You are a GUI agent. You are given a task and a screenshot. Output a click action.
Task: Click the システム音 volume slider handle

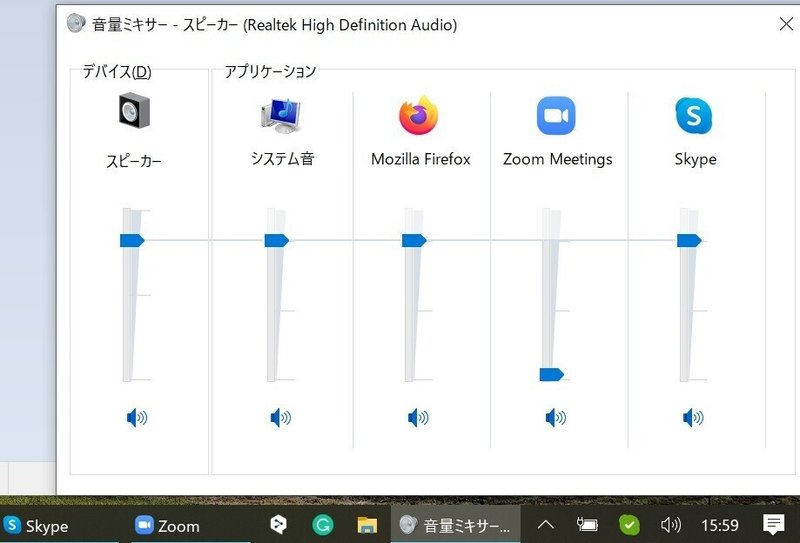[x=277, y=240]
